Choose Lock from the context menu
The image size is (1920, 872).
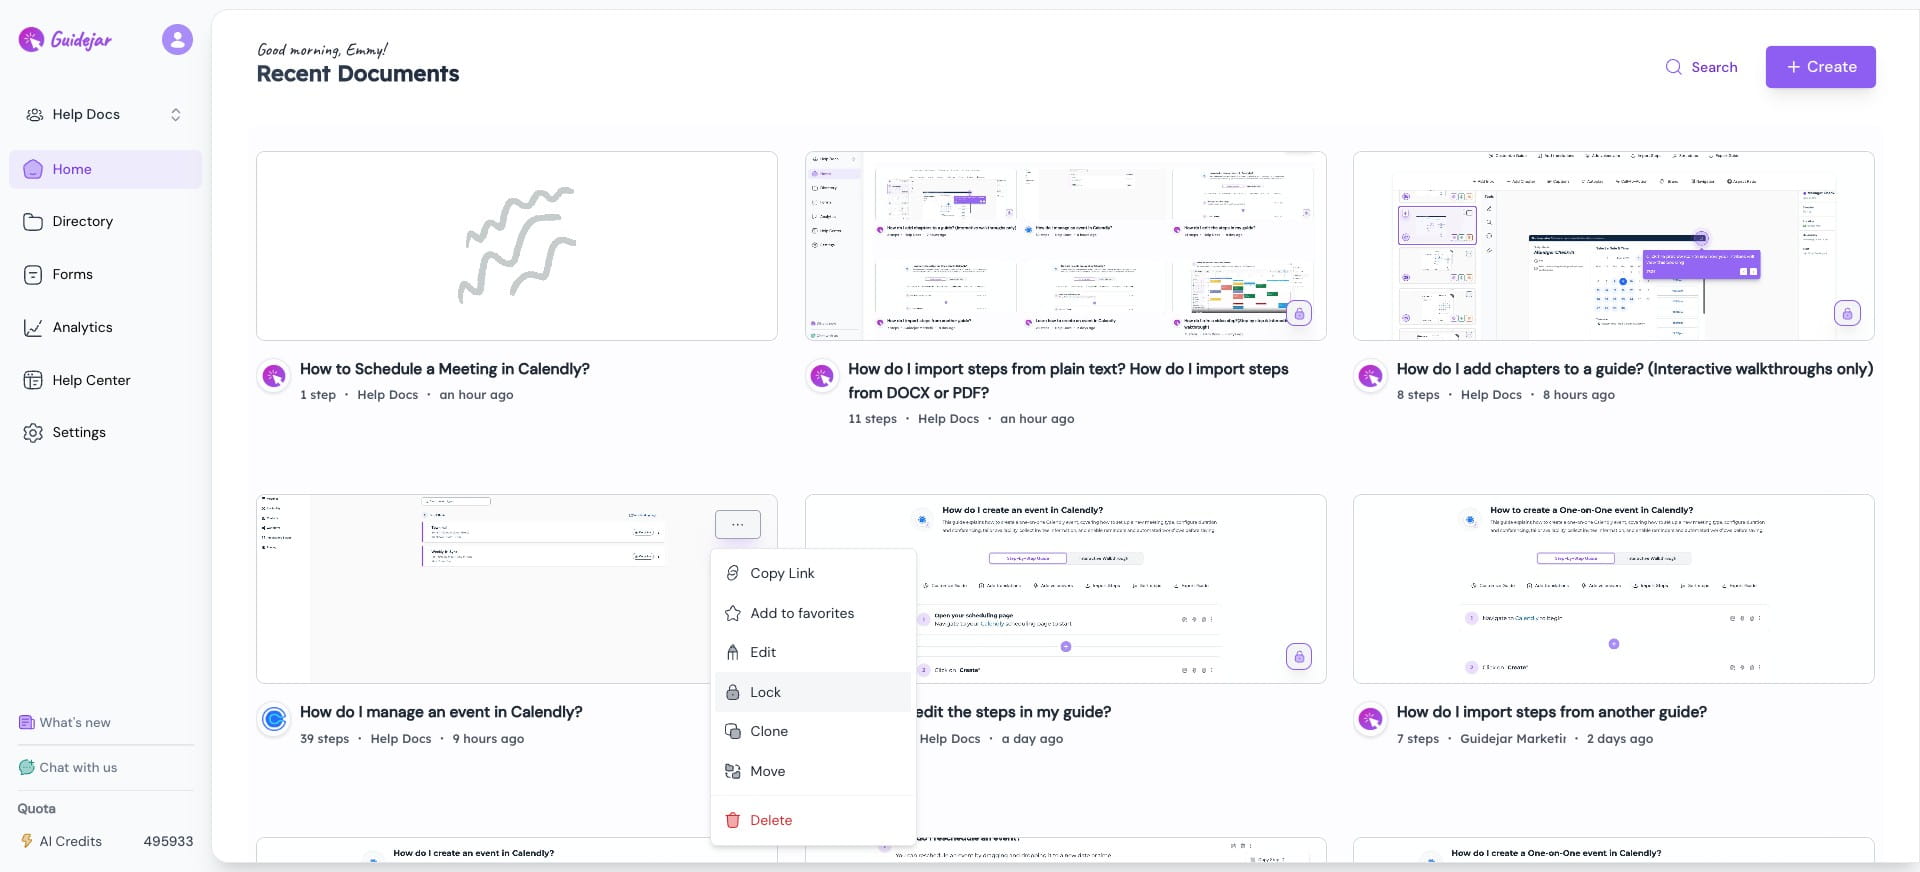[813, 692]
